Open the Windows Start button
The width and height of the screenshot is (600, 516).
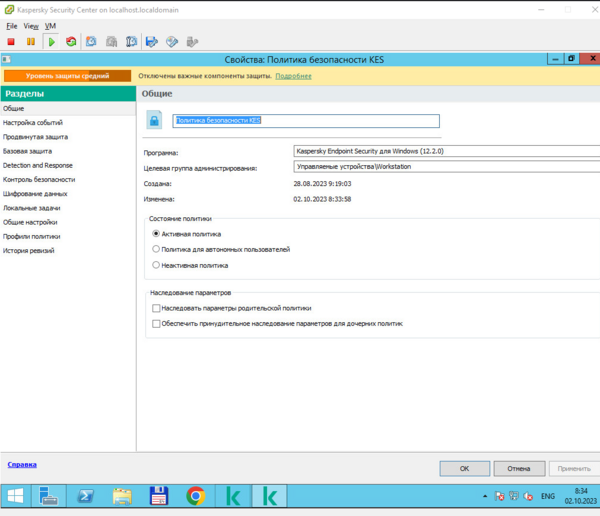point(15,496)
